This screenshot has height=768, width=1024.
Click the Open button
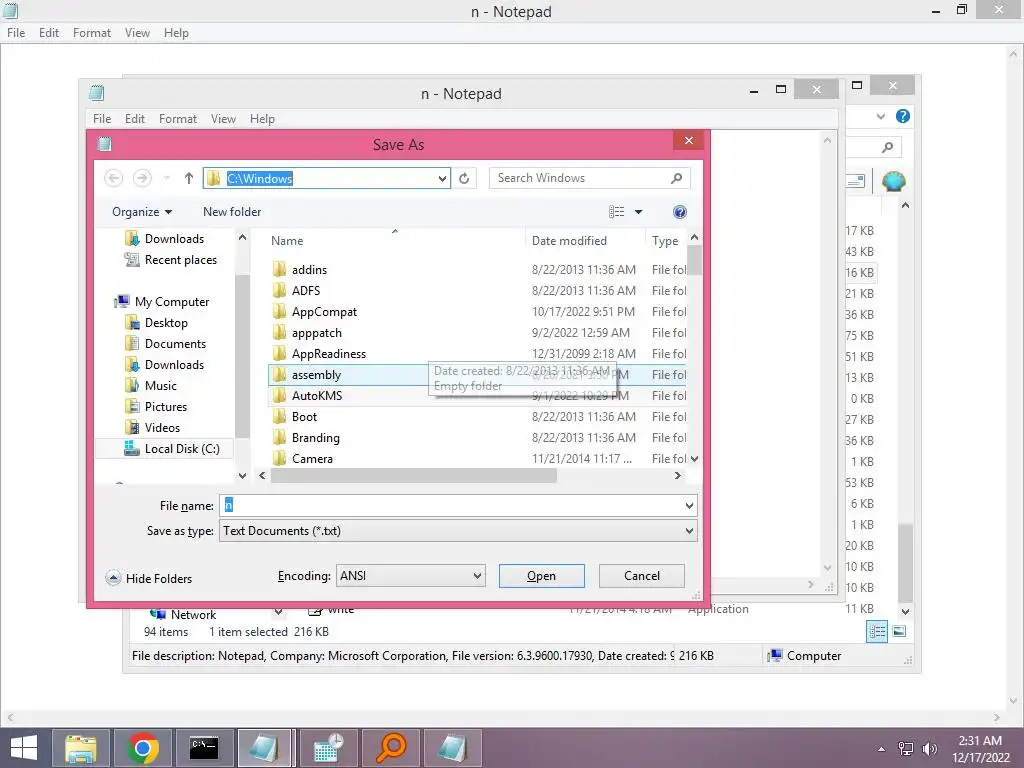pos(541,576)
